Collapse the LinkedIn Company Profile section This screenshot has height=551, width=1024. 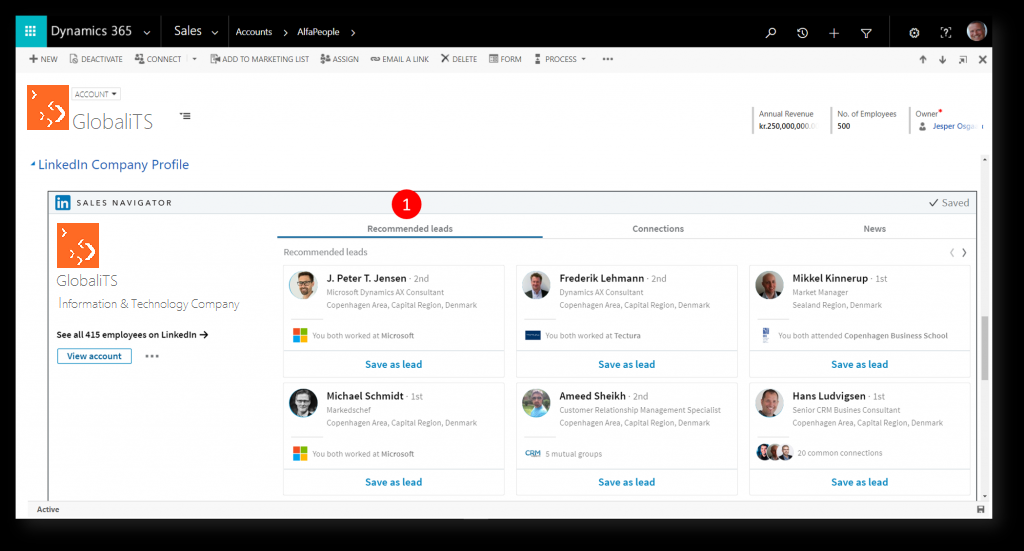click(x=32, y=165)
